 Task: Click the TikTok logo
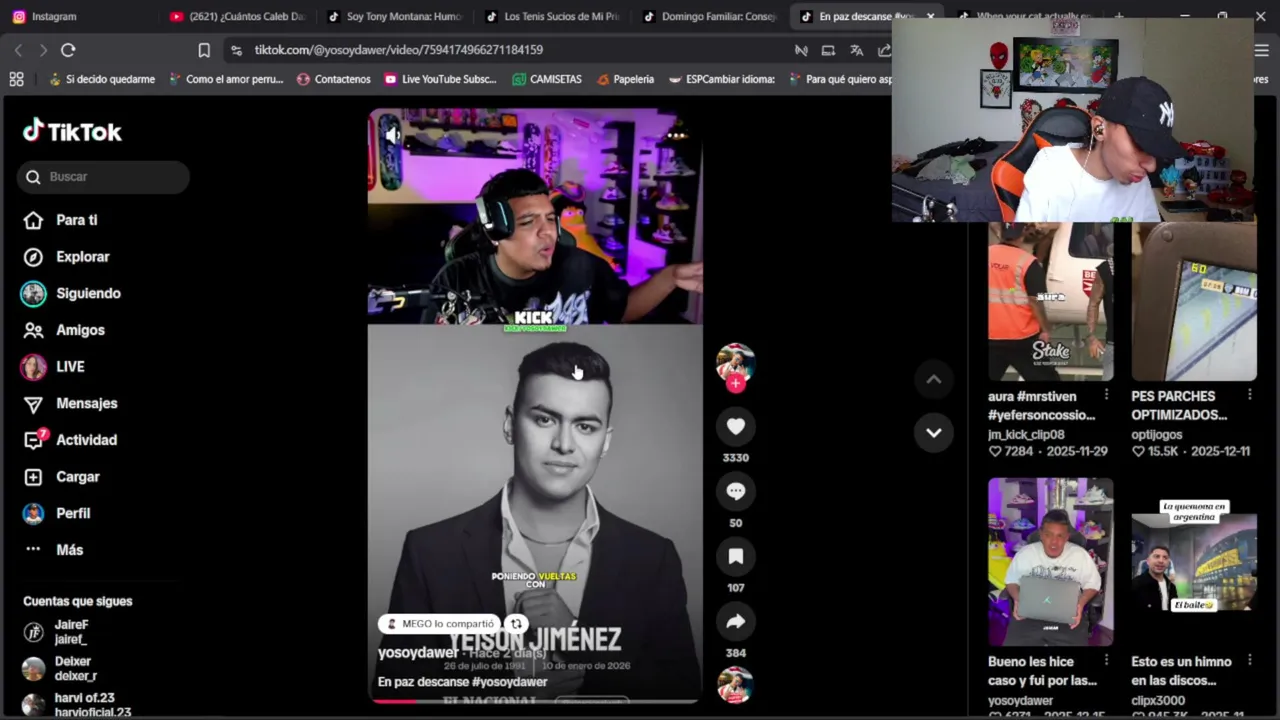click(72, 131)
